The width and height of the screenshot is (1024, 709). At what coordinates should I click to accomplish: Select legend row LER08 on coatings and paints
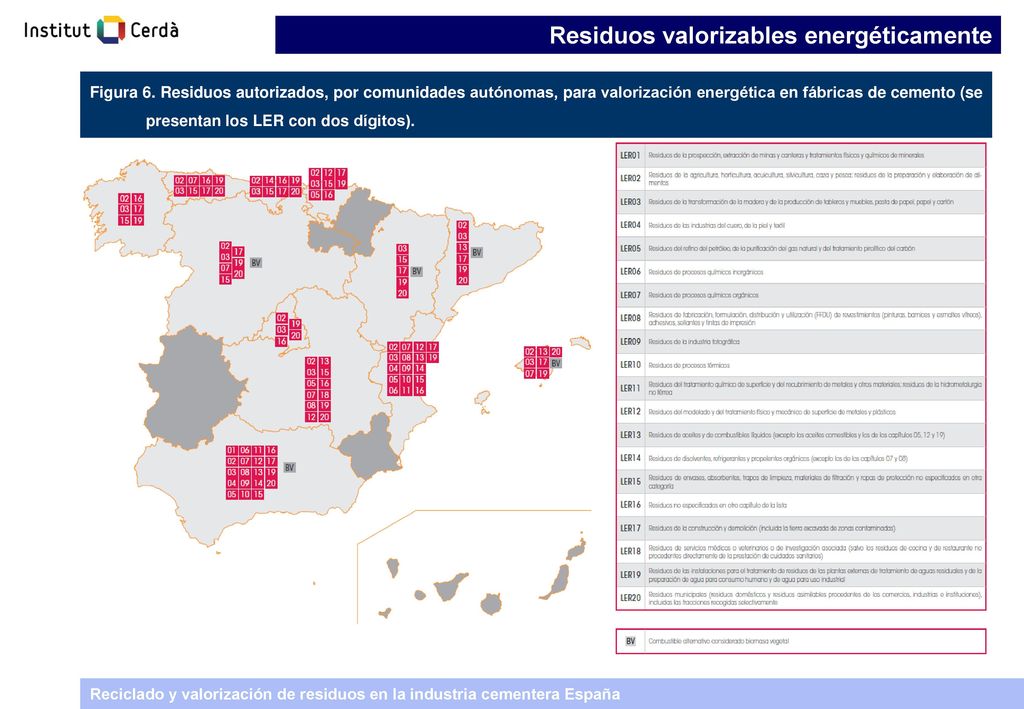point(801,318)
